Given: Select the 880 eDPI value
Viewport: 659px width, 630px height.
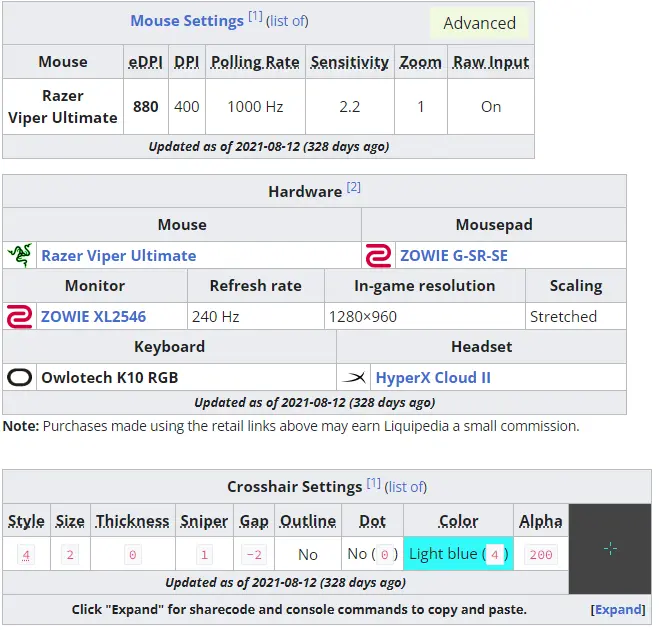Looking at the screenshot, I should point(145,106).
